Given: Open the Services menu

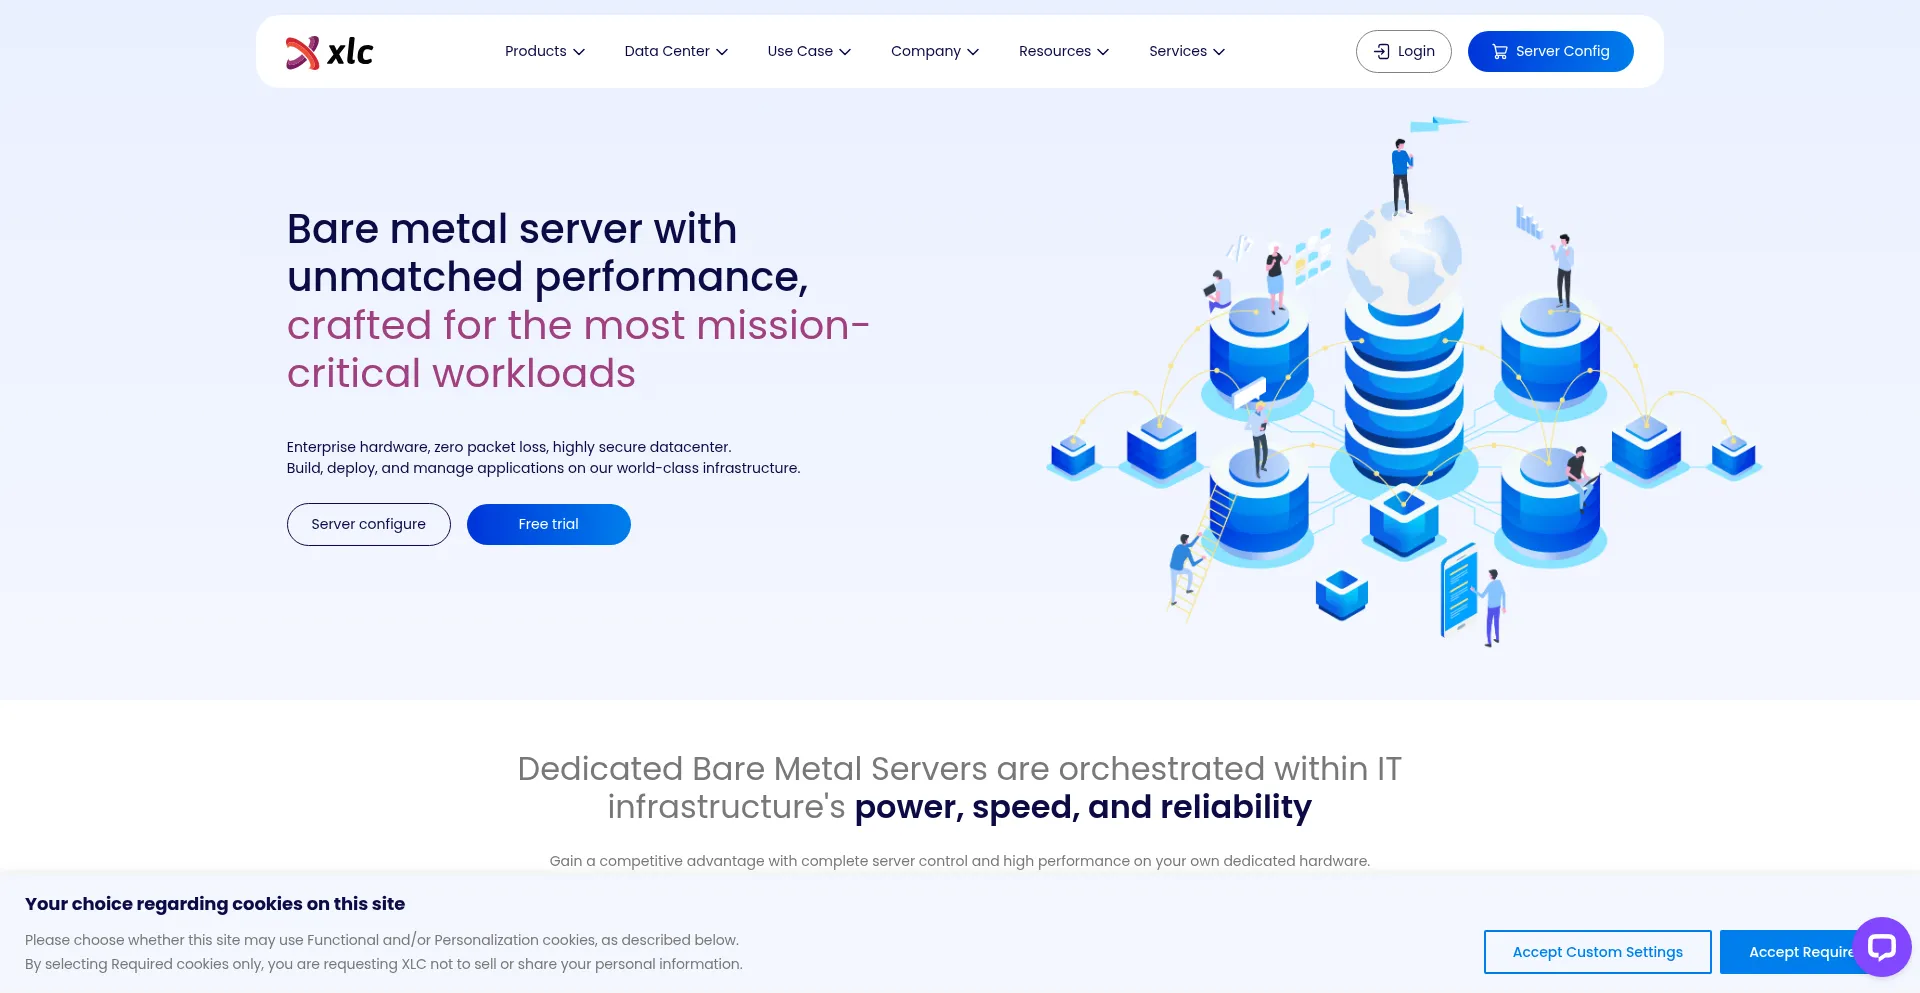Looking at the screenshot, I should pos(1186,52).
